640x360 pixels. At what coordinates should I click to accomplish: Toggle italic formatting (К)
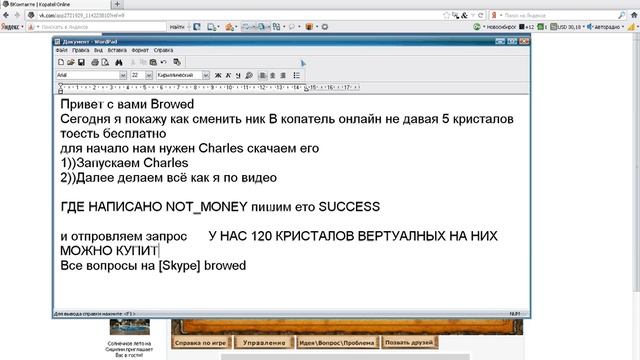[228, 75]
